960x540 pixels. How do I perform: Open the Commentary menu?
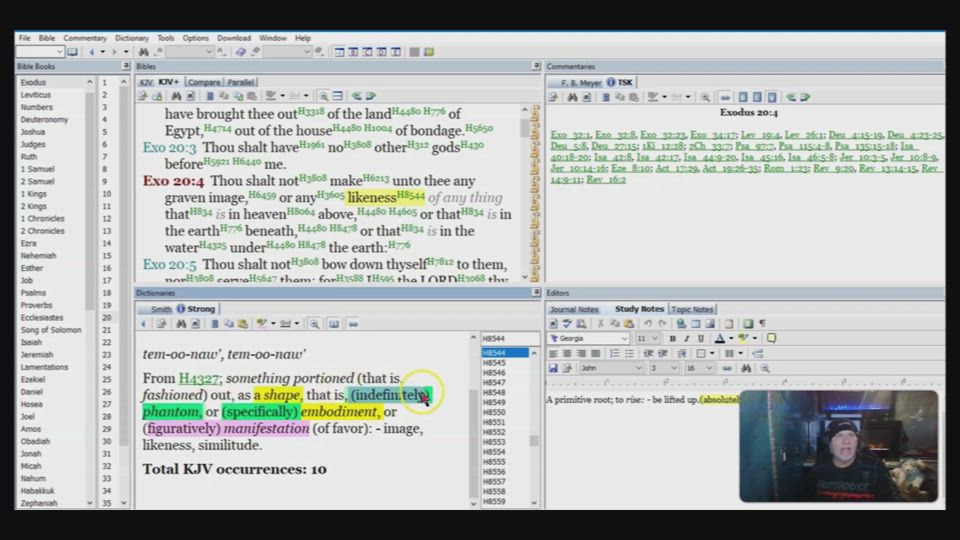pyautogui.click(x=85, y=38)
